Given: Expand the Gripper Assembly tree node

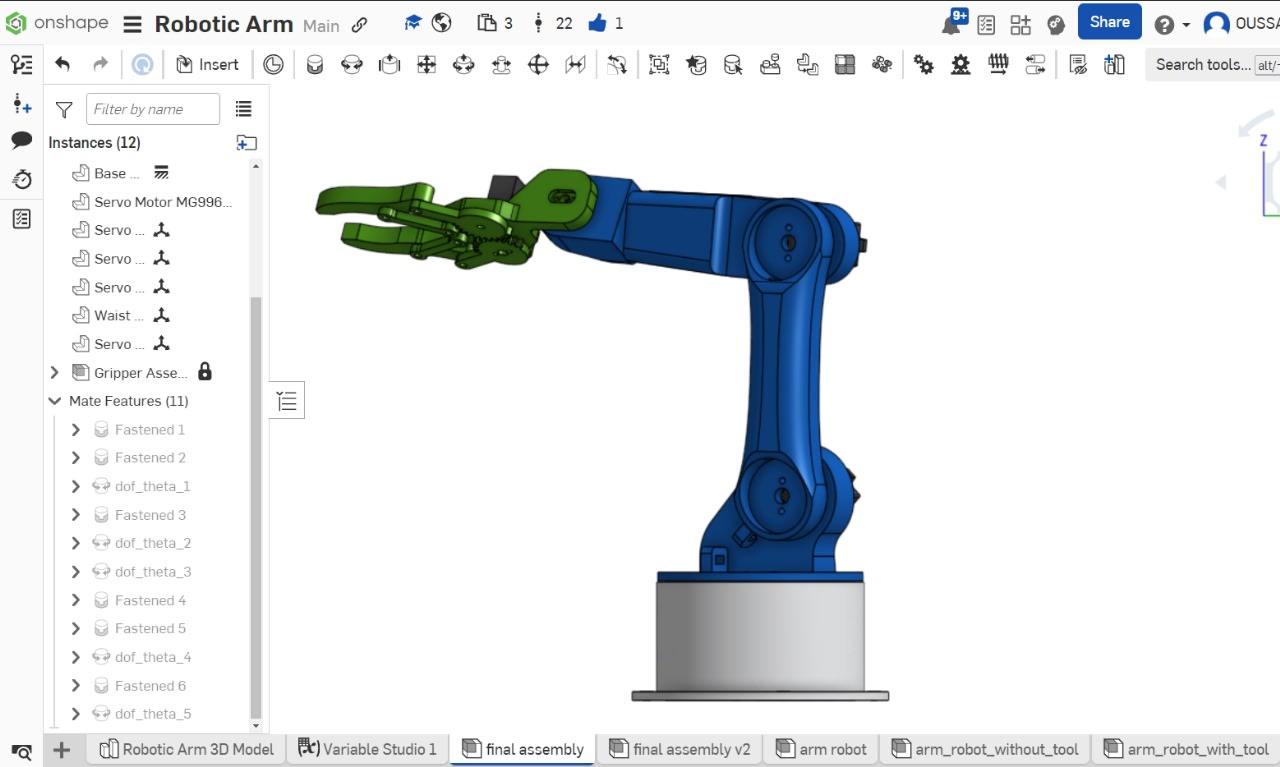Looking at the screenshot, I should click(55, 373).
